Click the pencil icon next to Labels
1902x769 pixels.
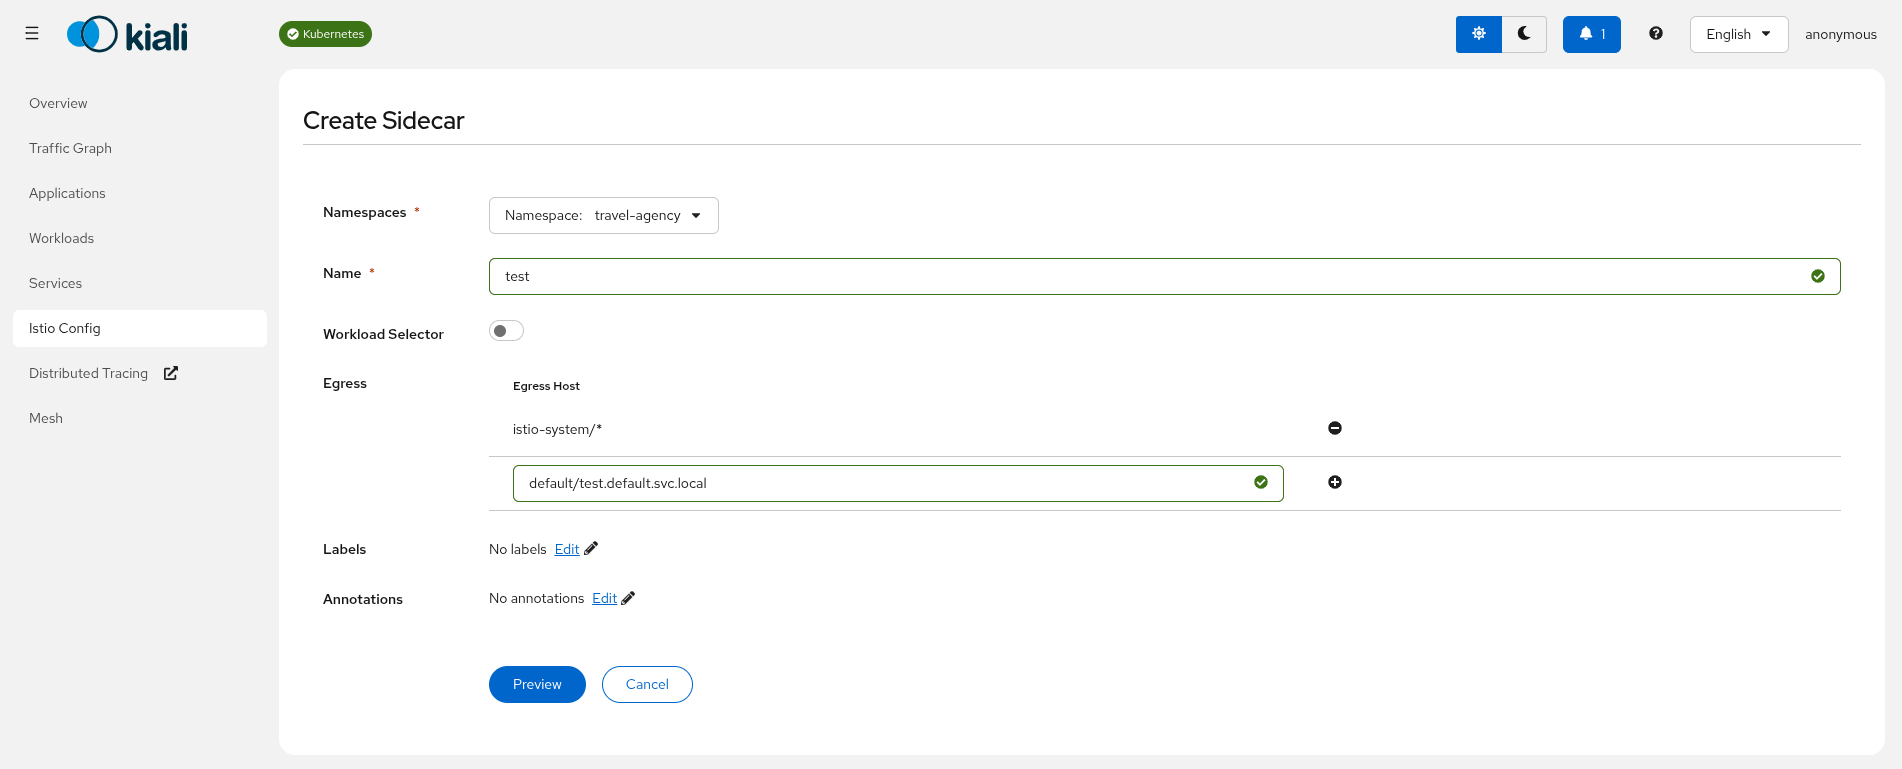tap(591, 548)
